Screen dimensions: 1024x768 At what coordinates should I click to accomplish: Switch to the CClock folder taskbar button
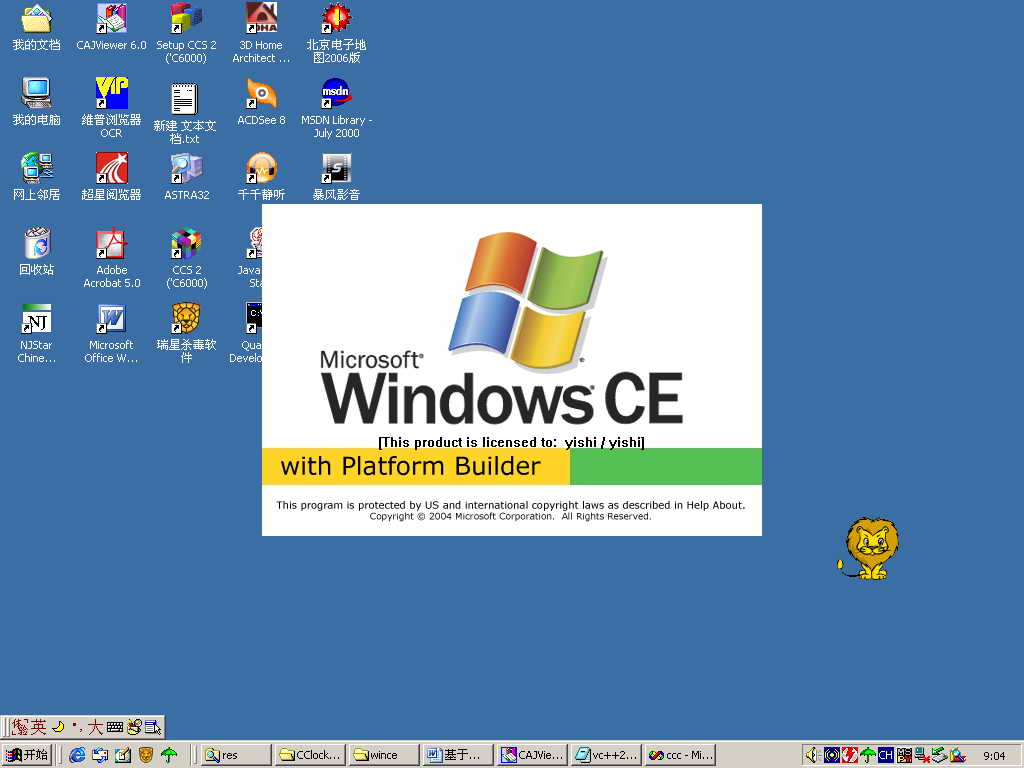click(x=310, y=755)
